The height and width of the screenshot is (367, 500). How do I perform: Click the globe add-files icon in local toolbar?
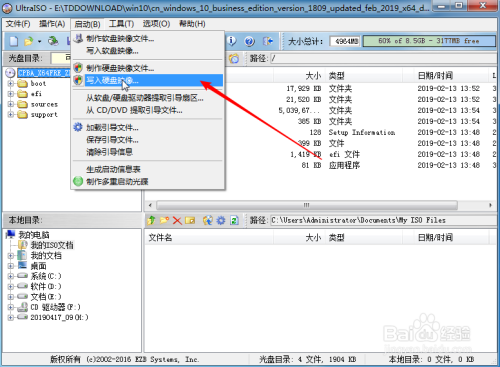point(208,220)
